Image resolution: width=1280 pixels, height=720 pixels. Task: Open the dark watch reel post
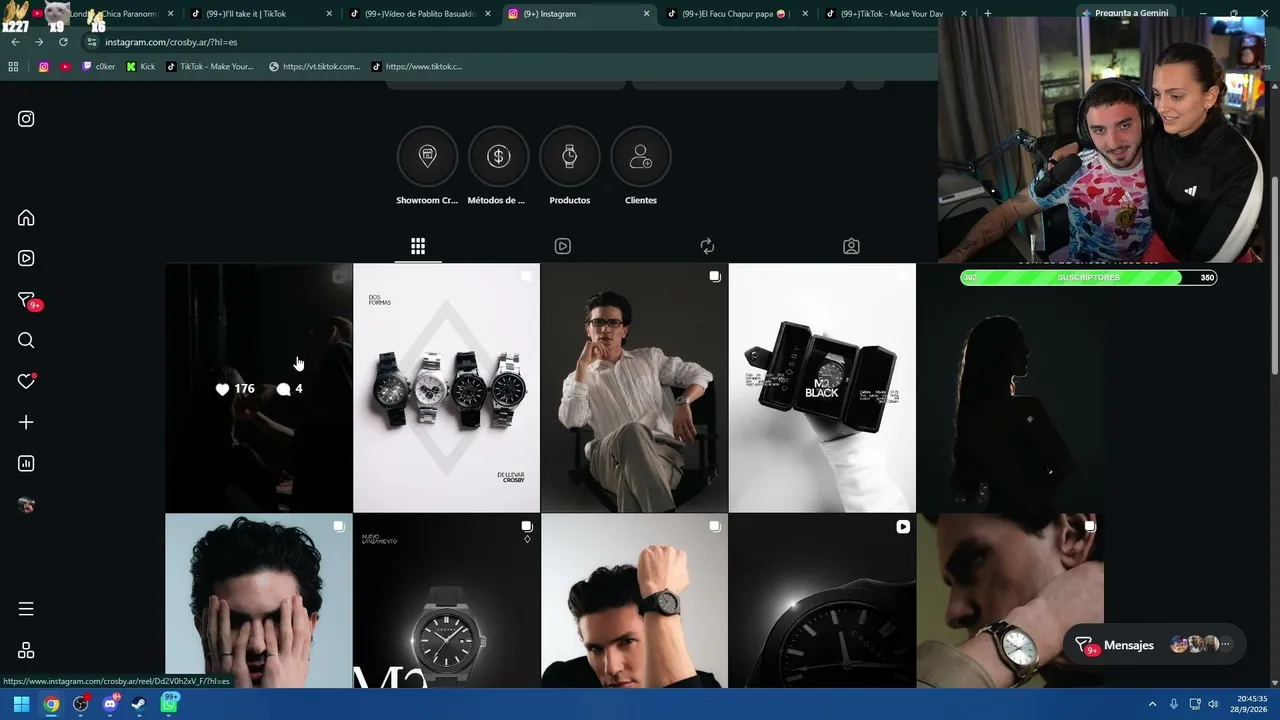click(x=822, y=601)
